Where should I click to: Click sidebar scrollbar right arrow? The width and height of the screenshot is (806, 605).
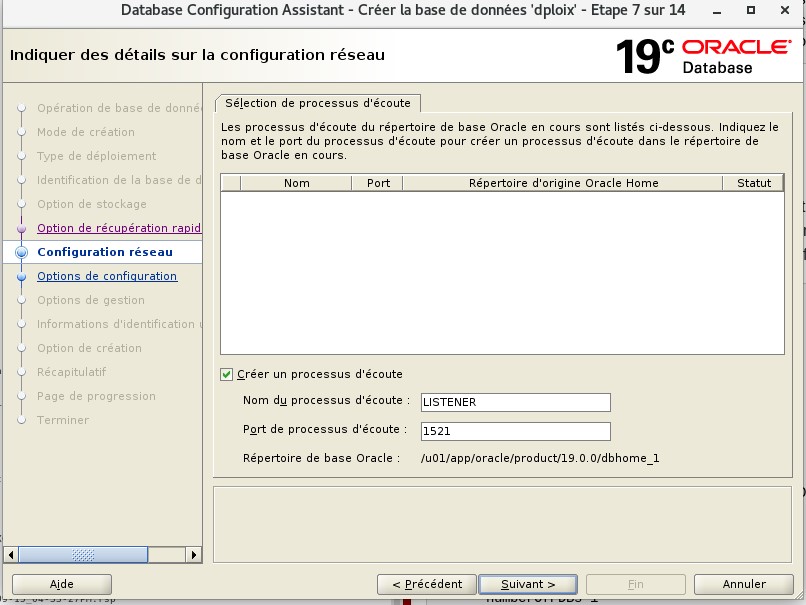pyautogui.click(x=193, y=555)
